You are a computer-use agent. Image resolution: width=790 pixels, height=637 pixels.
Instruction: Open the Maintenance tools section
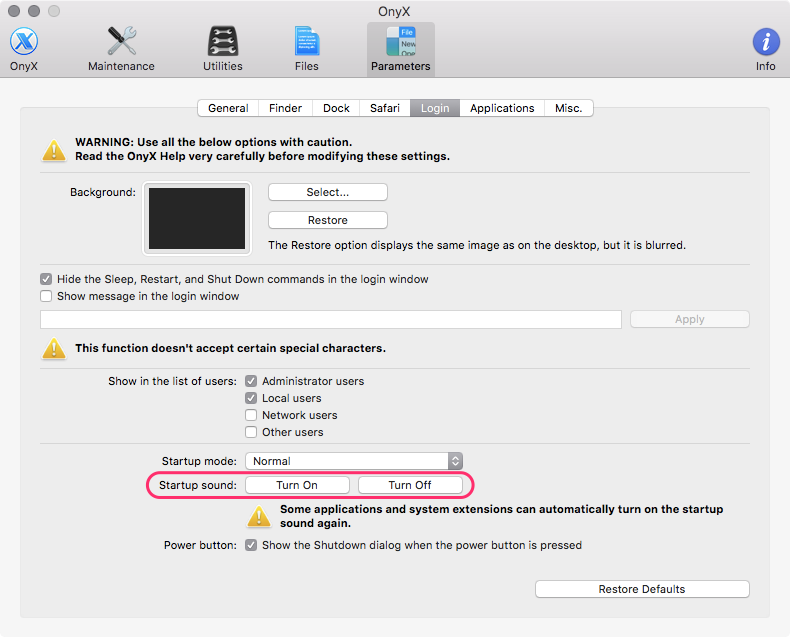(121, 49)
